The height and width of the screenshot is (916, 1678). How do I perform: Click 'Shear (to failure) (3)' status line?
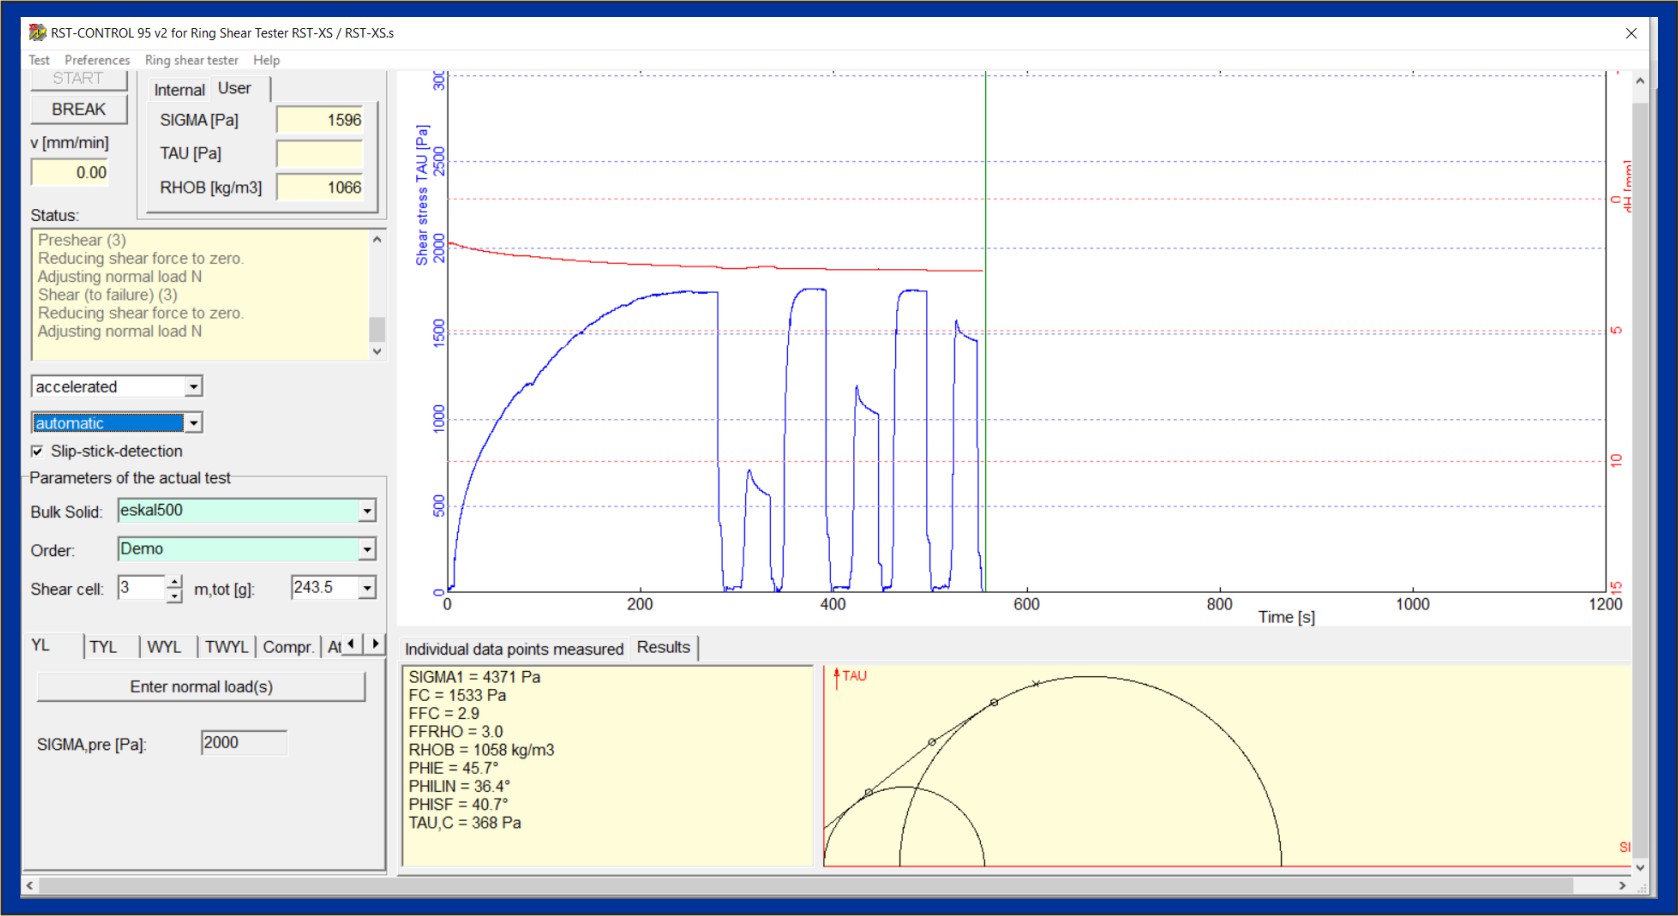(x=108, y=295)
